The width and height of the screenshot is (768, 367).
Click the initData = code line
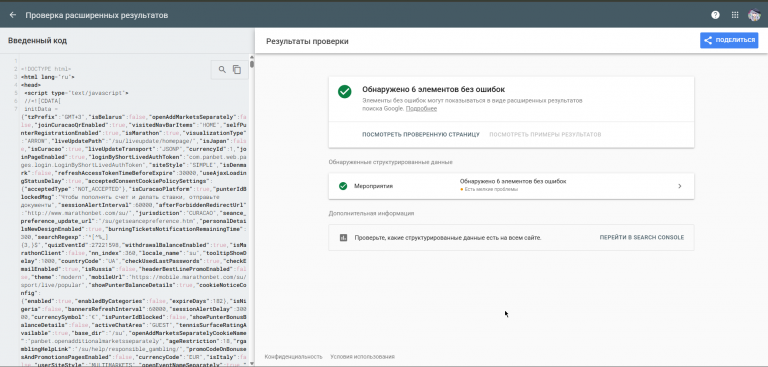(x=41, y=108)
